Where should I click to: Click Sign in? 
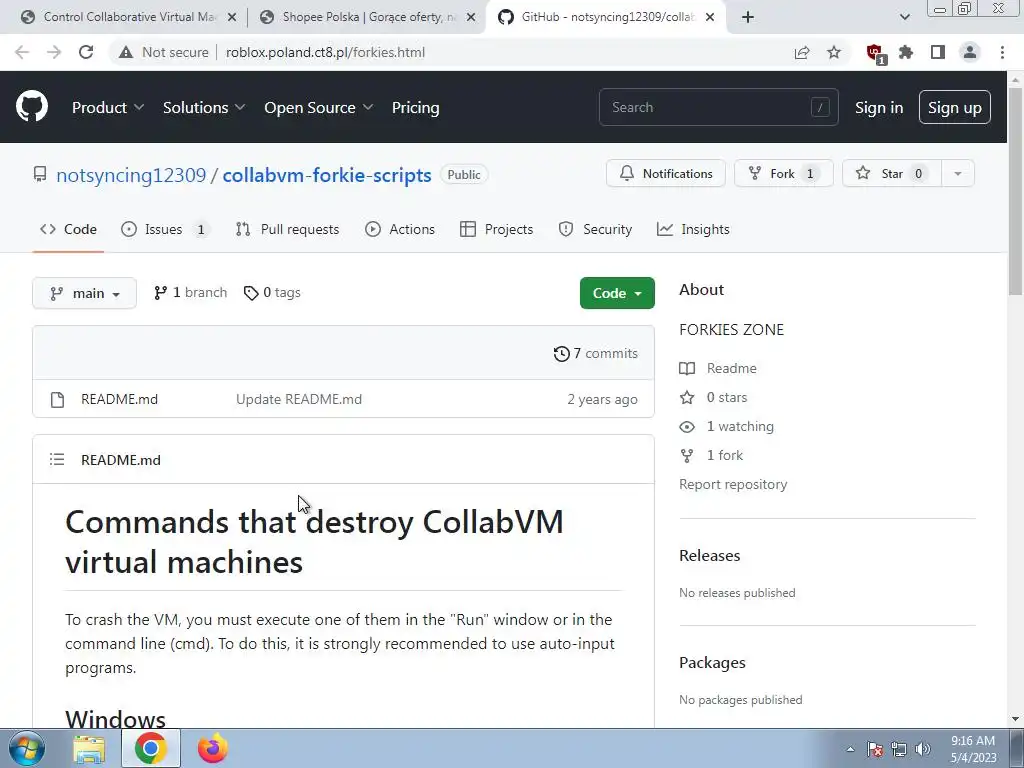tap(879, 108)
